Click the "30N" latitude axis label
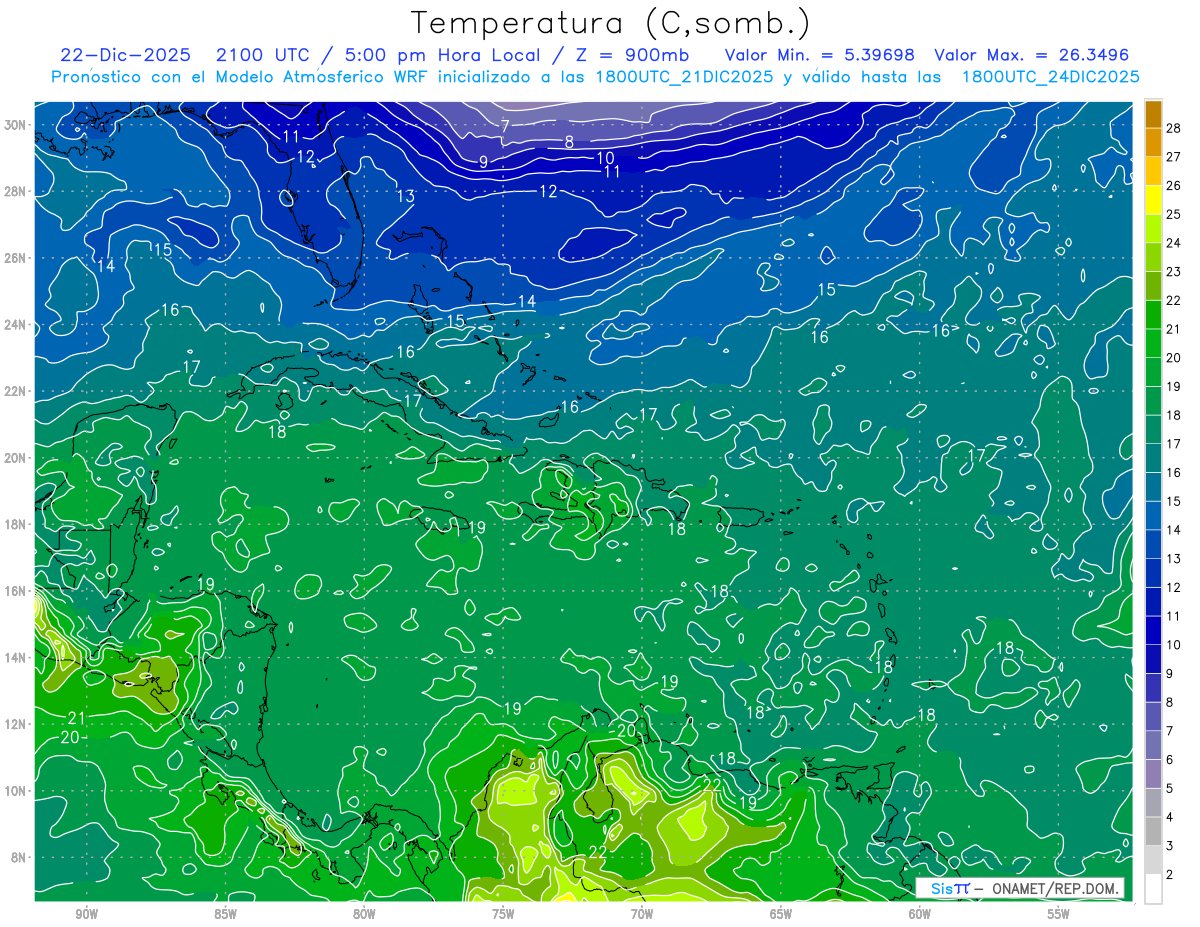Screen dimensions: 1200x927 click(x=16, y=125)
